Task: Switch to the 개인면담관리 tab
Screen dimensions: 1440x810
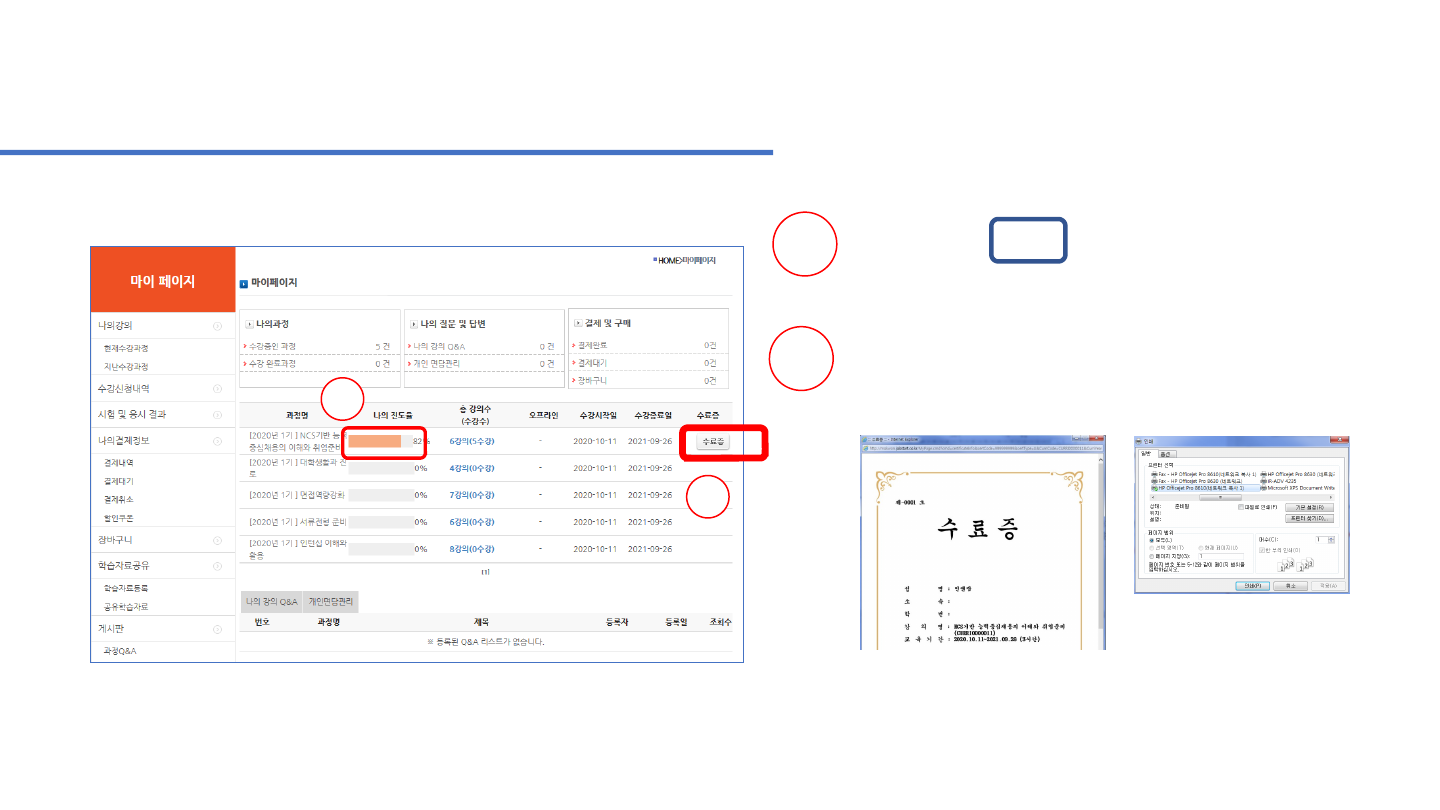Action: [331, 602]
